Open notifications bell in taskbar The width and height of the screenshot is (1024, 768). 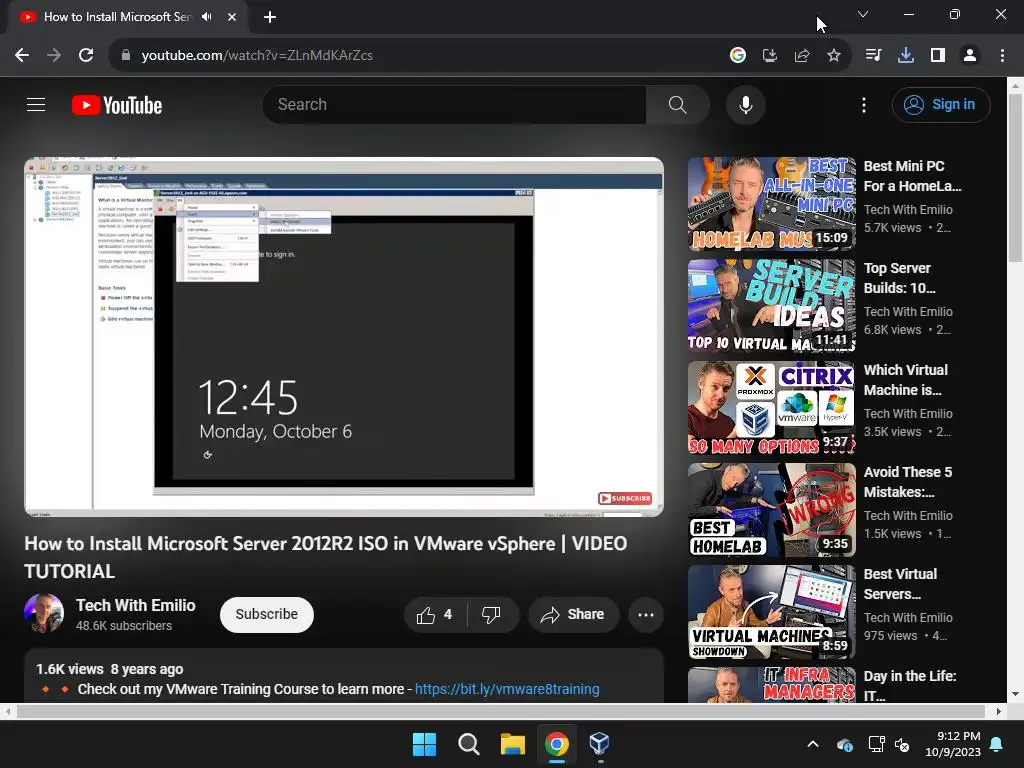(x=997, y=744)
